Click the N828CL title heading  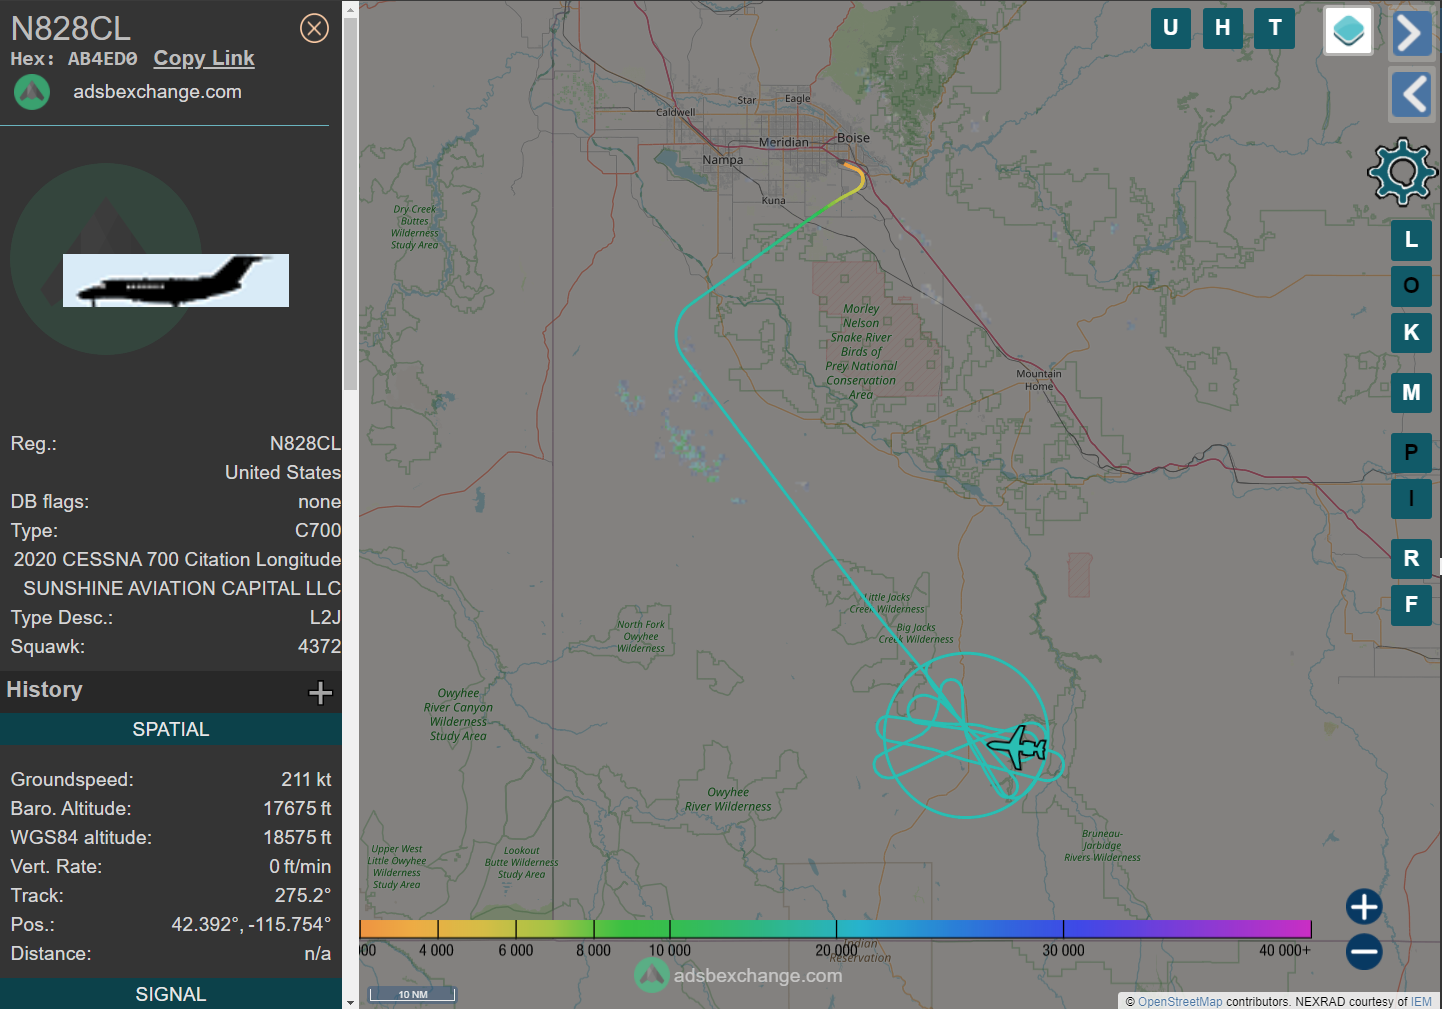(70, 28)
